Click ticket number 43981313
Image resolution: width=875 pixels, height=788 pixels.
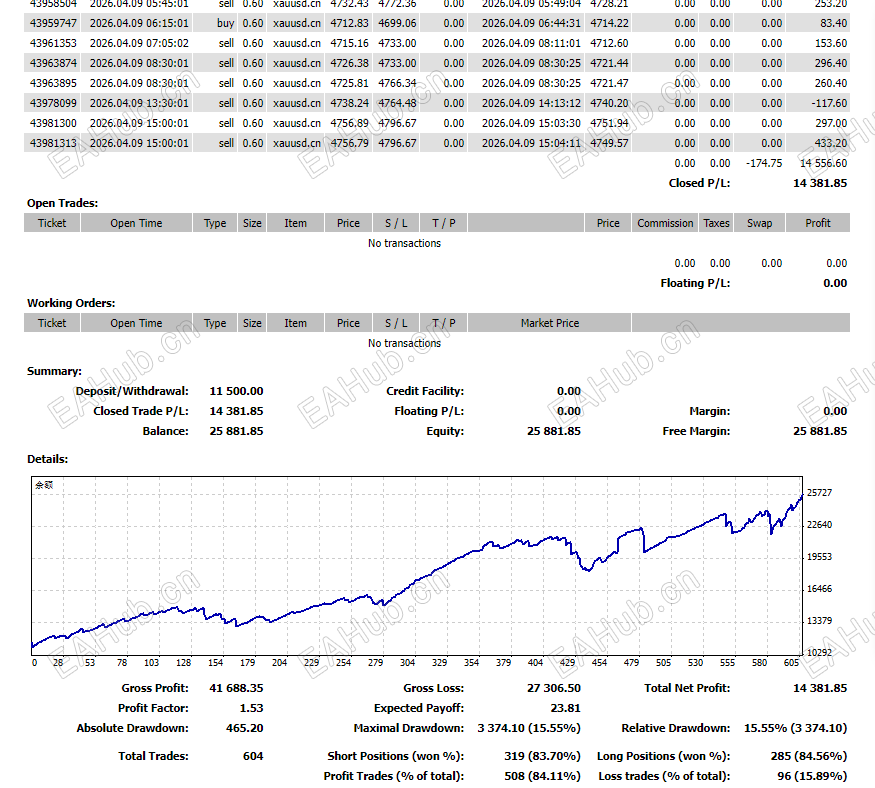[x=53, y=143]
